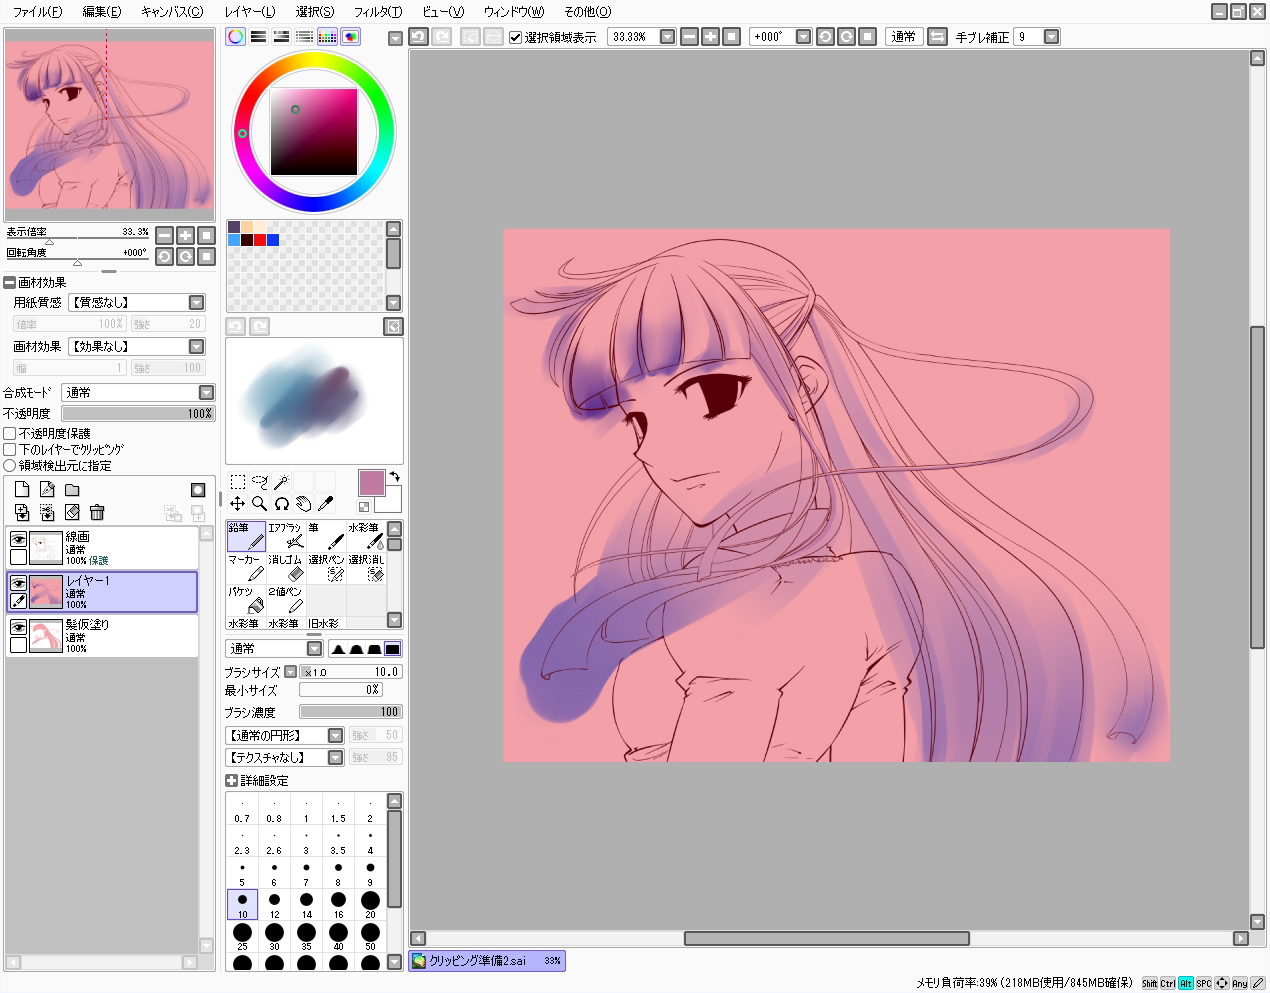The image size is (1270, 993).
Task: Open the rotation angle +000° dropdown
Action: (x=803, y=37)
